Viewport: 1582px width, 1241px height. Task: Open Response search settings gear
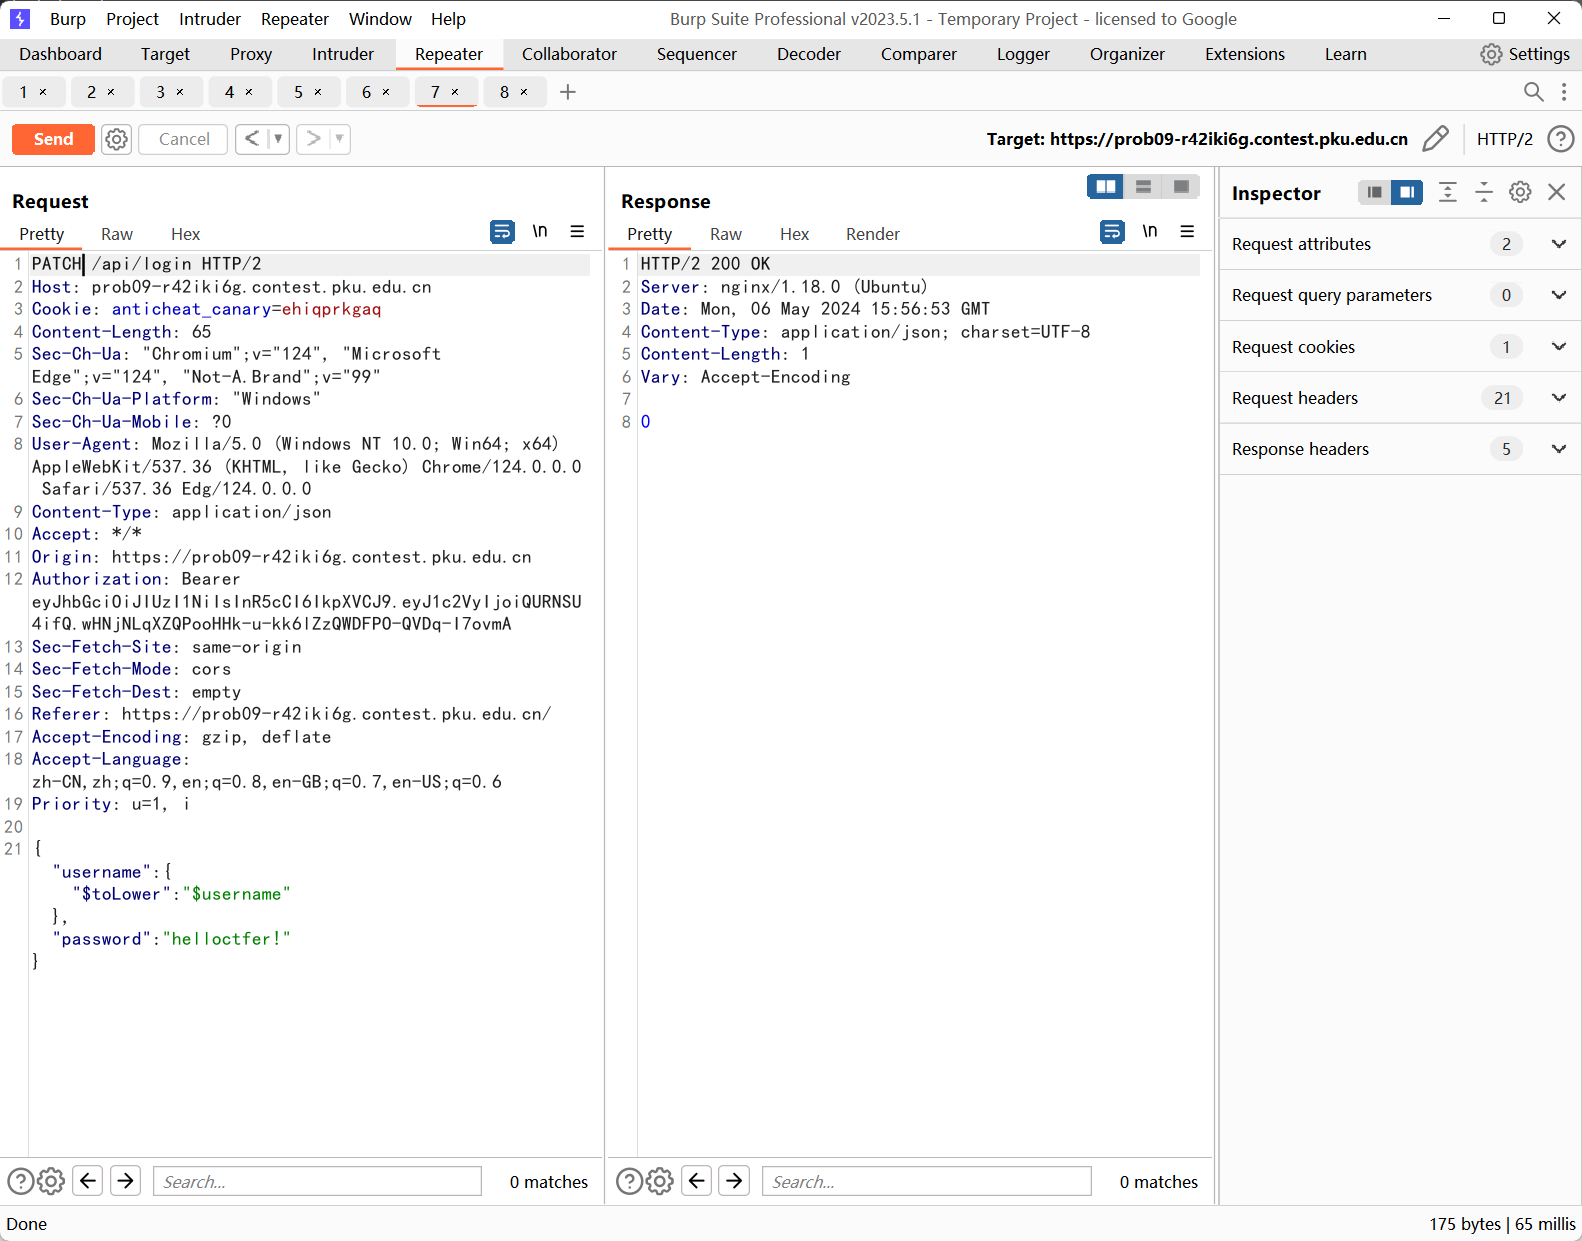pos(660,1181)
